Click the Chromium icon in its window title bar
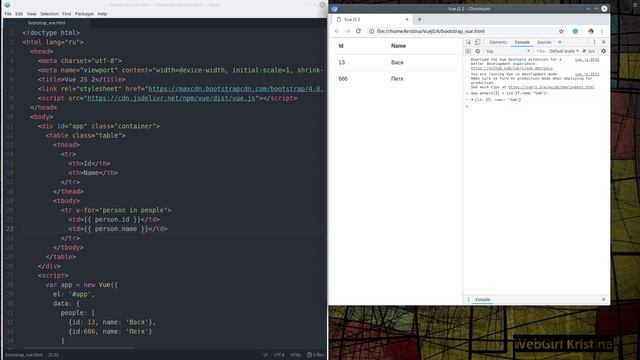Image resolution: width=640 pixels, height=360 pixels. 334,9
